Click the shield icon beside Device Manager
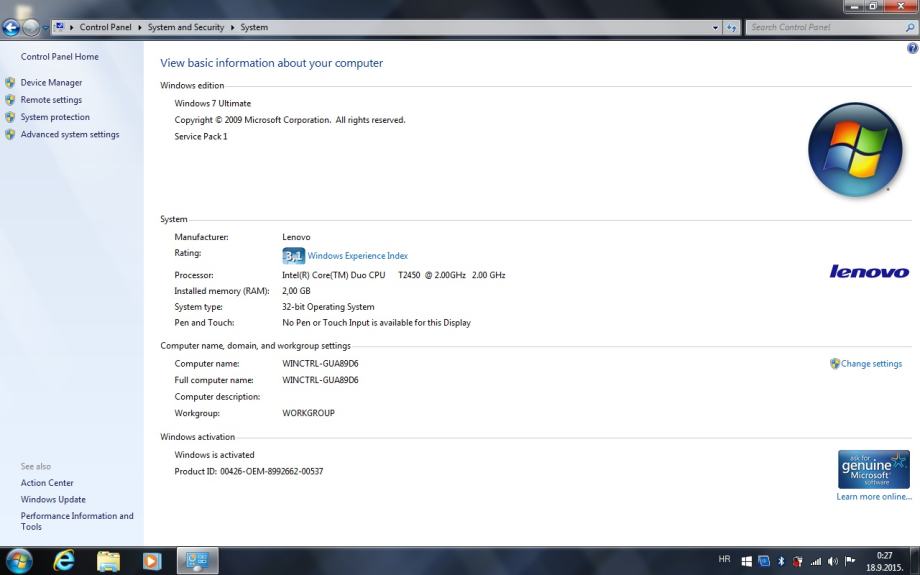 (10, 83)
